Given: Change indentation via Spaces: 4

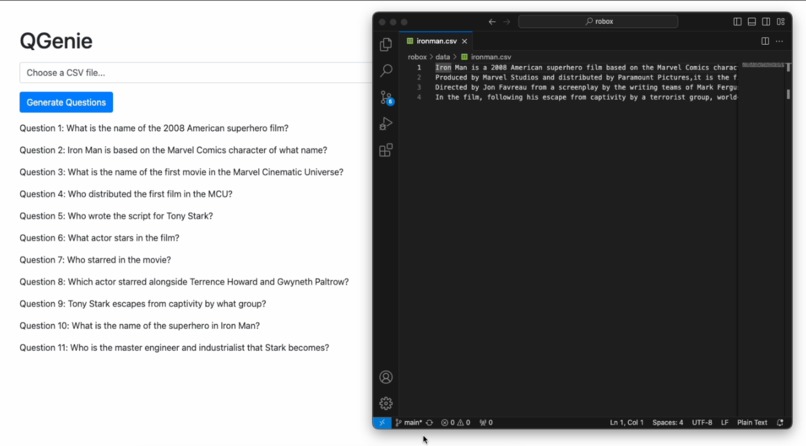Looking at the screenshot, I should (x=668, y=422).
